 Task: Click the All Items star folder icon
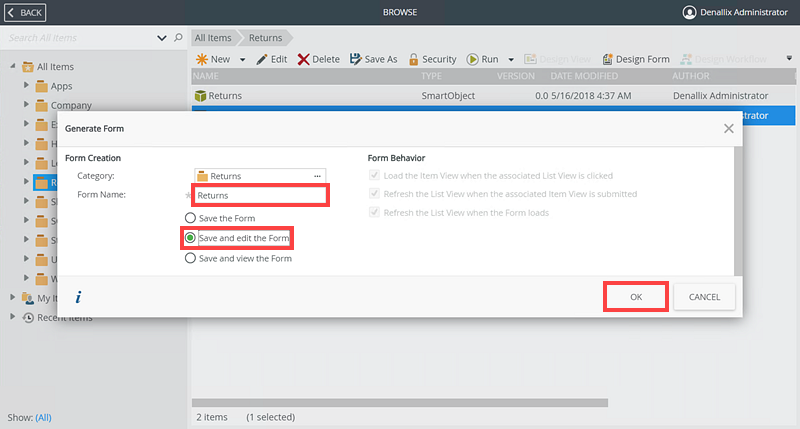28,67
